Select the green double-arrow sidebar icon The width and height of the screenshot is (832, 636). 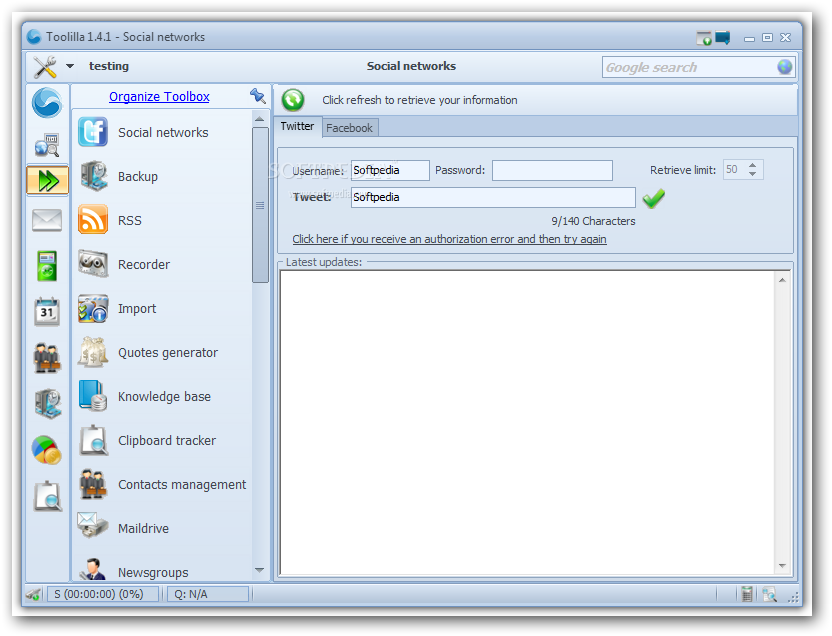48,181
